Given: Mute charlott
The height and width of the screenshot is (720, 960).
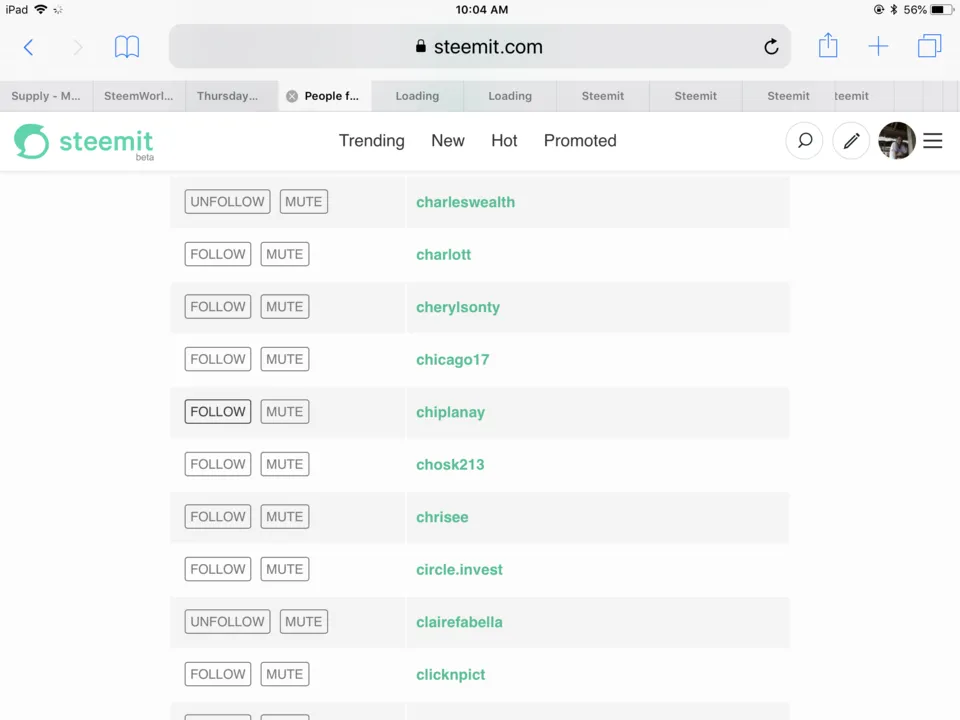Looking at the screenshot, I should (285, 254).
